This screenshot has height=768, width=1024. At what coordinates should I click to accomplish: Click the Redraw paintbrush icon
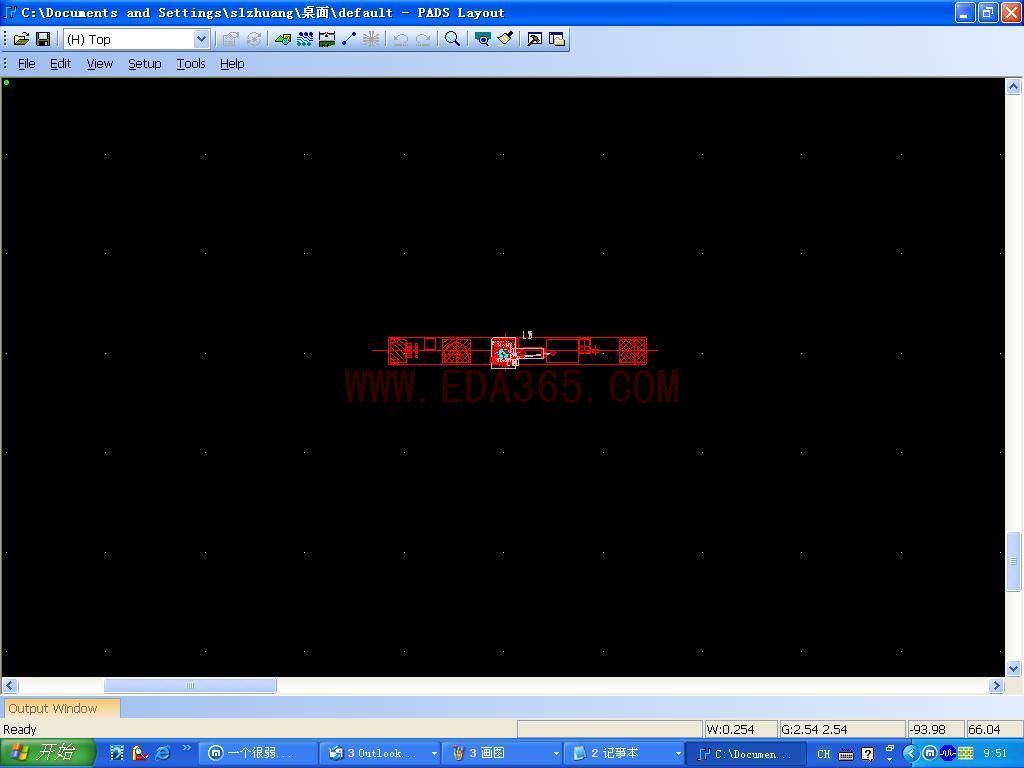pyautogui.click(x=505, y=39)
